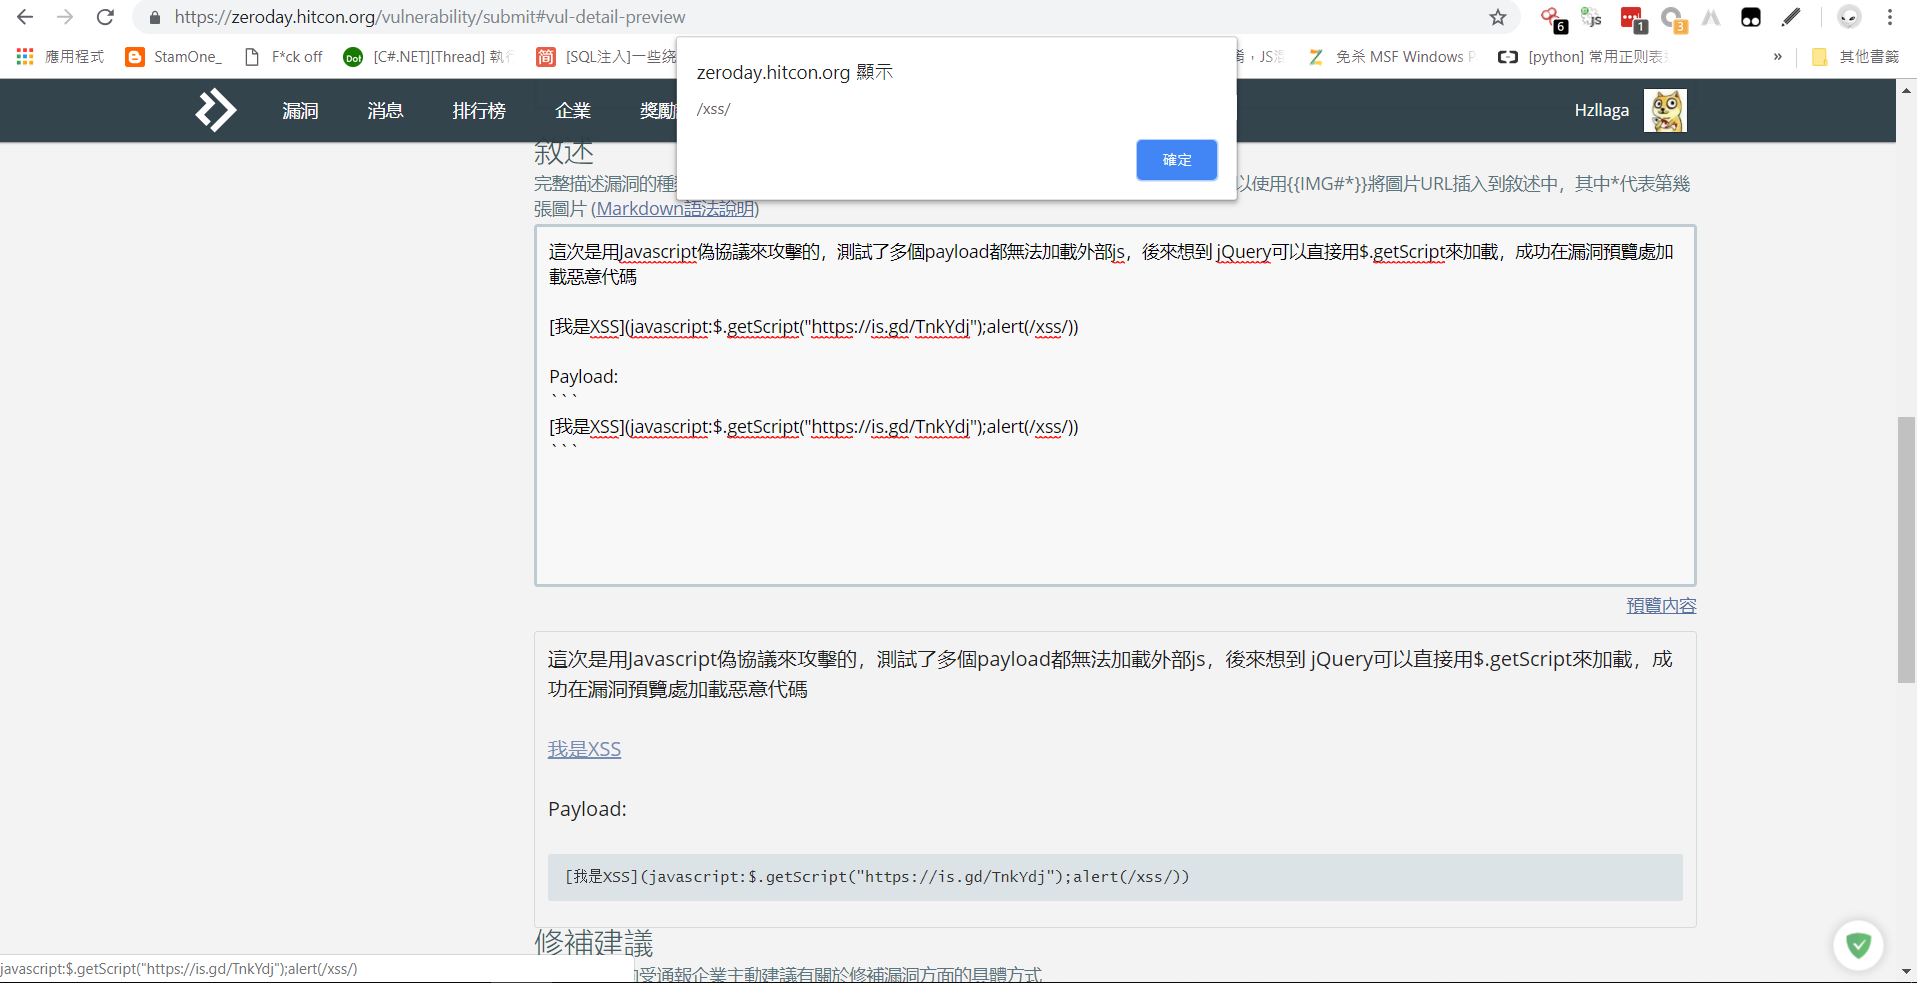The image size is (1917, 983).
Task: Click the padlock site security icon
Action: point(155,17)
